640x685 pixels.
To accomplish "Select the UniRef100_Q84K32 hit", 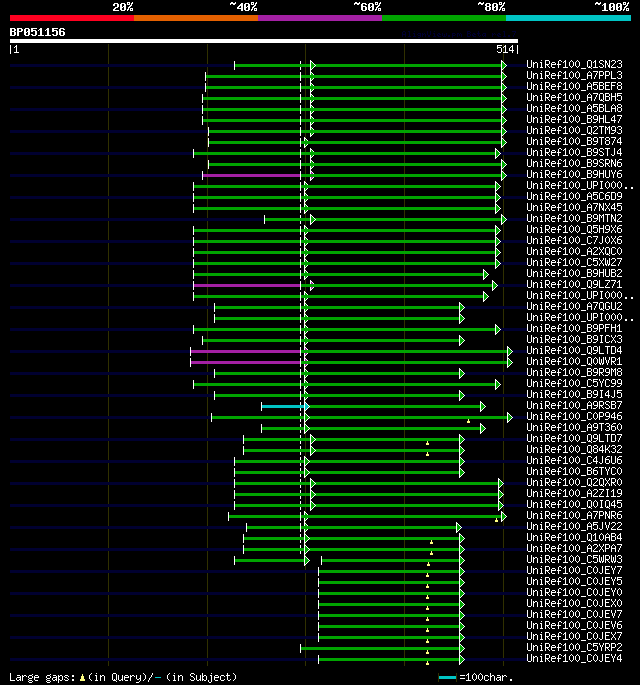I will pyautogui.click(x=574, y=449).
